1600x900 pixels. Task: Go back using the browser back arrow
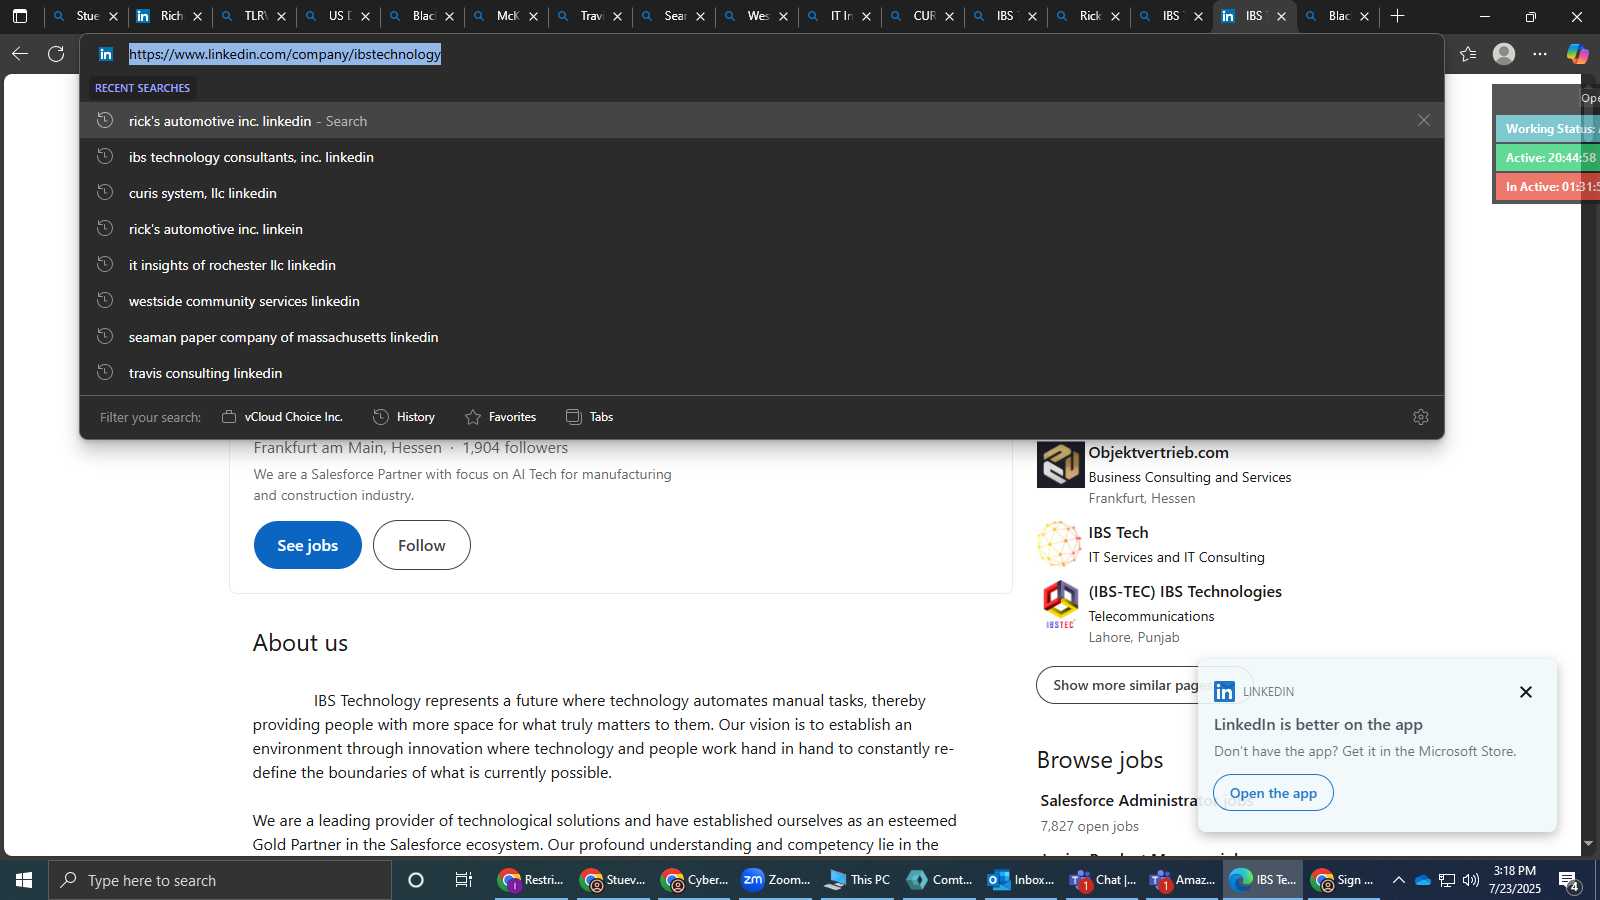pyautogui.click(x=20, y=54)
